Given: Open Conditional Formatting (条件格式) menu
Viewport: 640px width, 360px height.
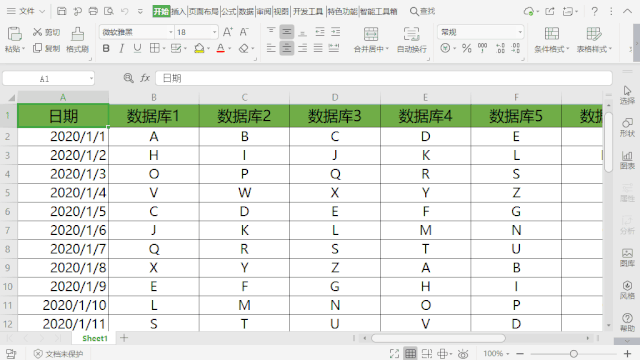Looking at the screenshot, I should pos(552,40).
